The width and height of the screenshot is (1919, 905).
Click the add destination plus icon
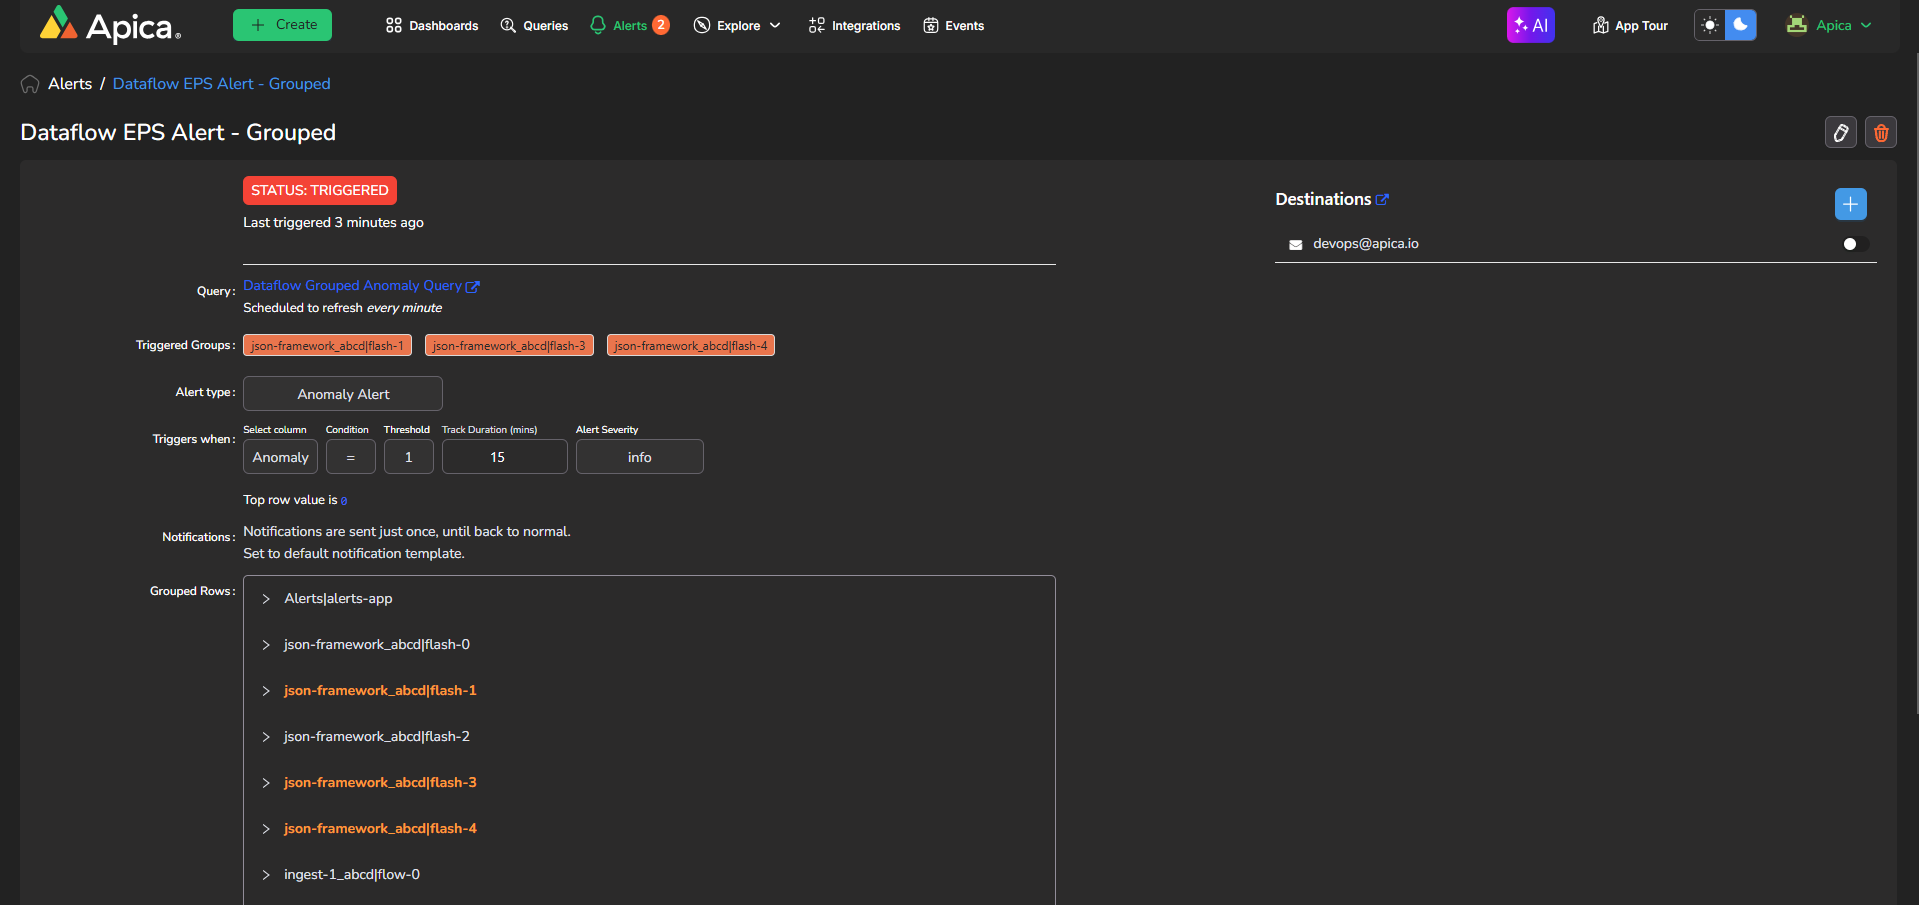pyautogui.click(x=1850, y=204)
